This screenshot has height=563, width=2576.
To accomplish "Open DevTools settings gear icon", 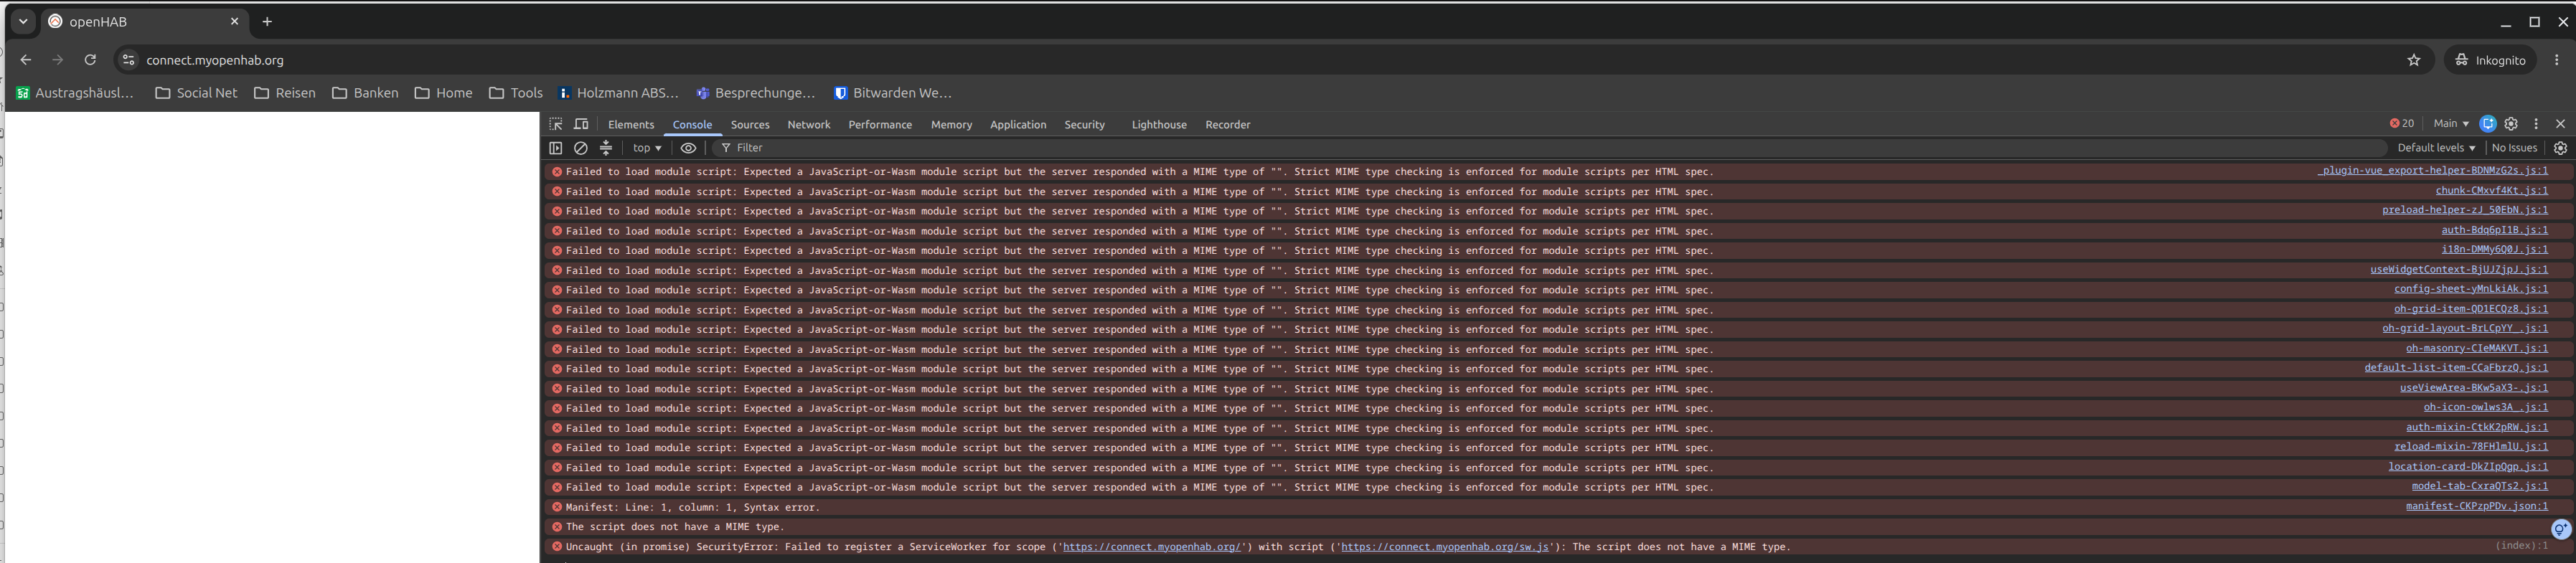I will (2511, 124).
